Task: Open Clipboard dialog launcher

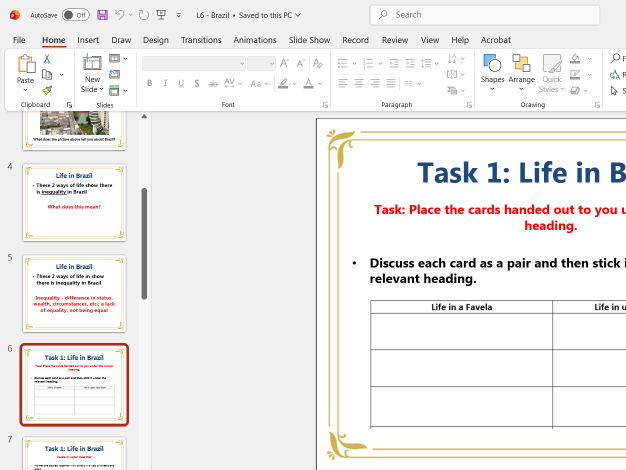Action: [69, 105]
